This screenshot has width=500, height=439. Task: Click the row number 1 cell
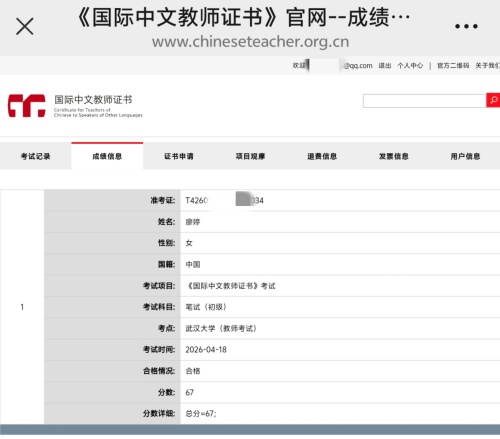coord(22,307)
